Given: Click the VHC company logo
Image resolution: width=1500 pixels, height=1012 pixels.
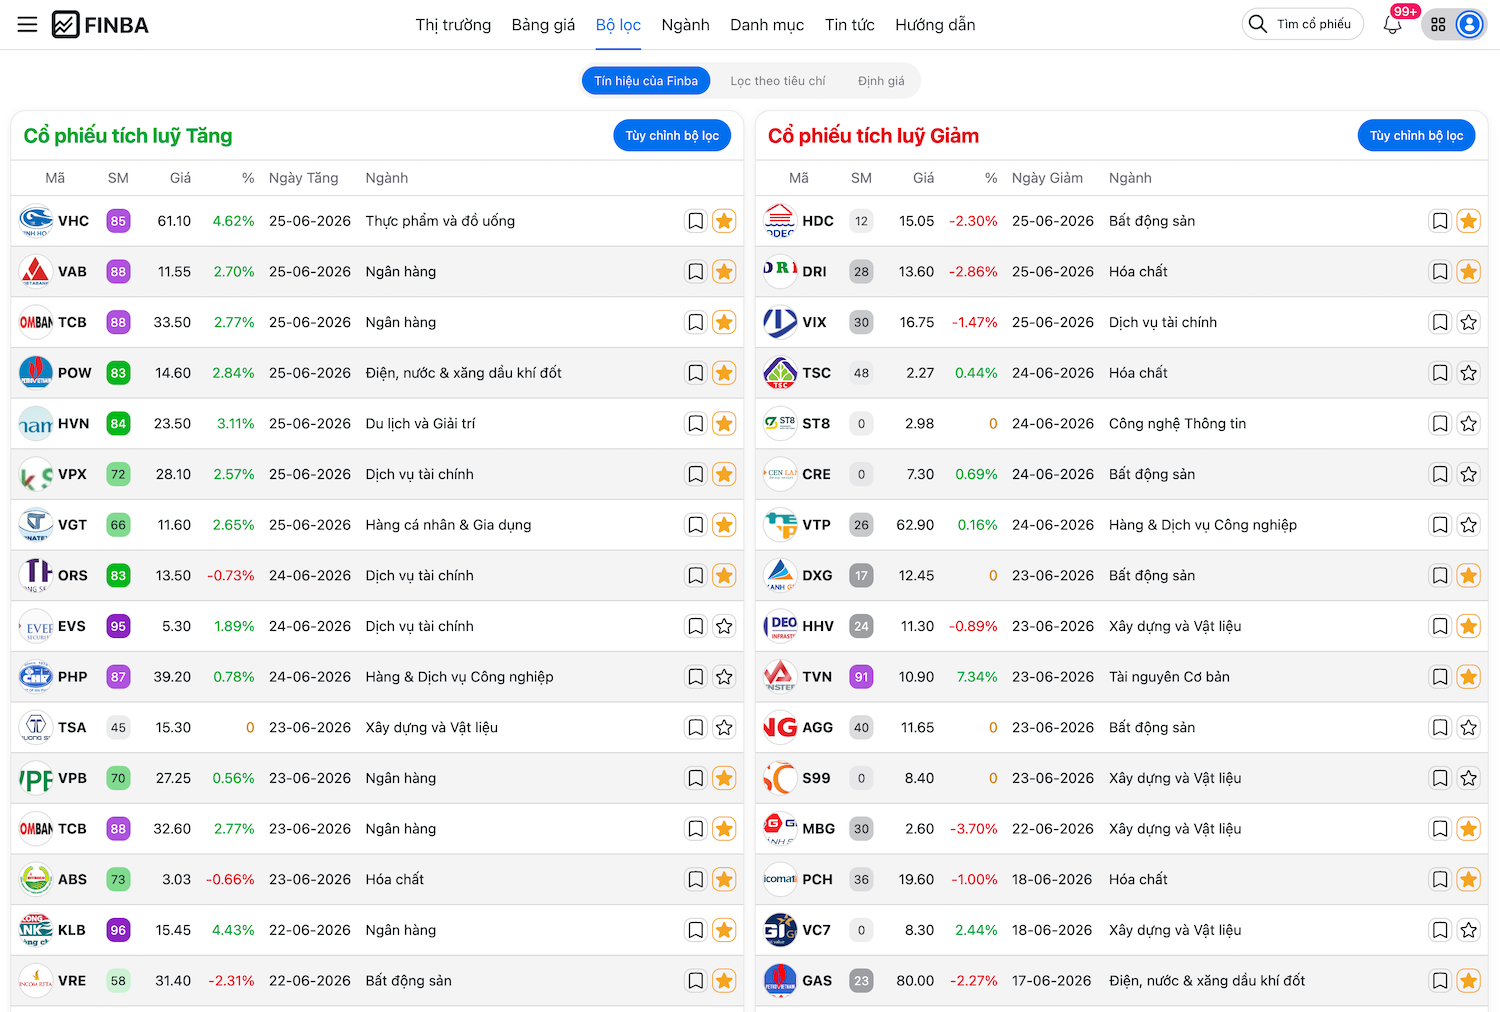Looking at the screenshot, I should [x=36, y=221].
